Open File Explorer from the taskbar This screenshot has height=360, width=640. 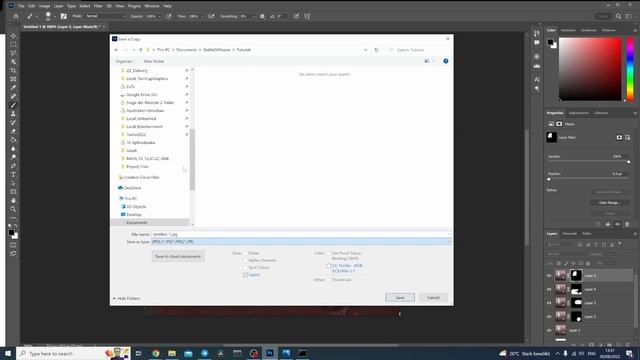pos(172,353)
